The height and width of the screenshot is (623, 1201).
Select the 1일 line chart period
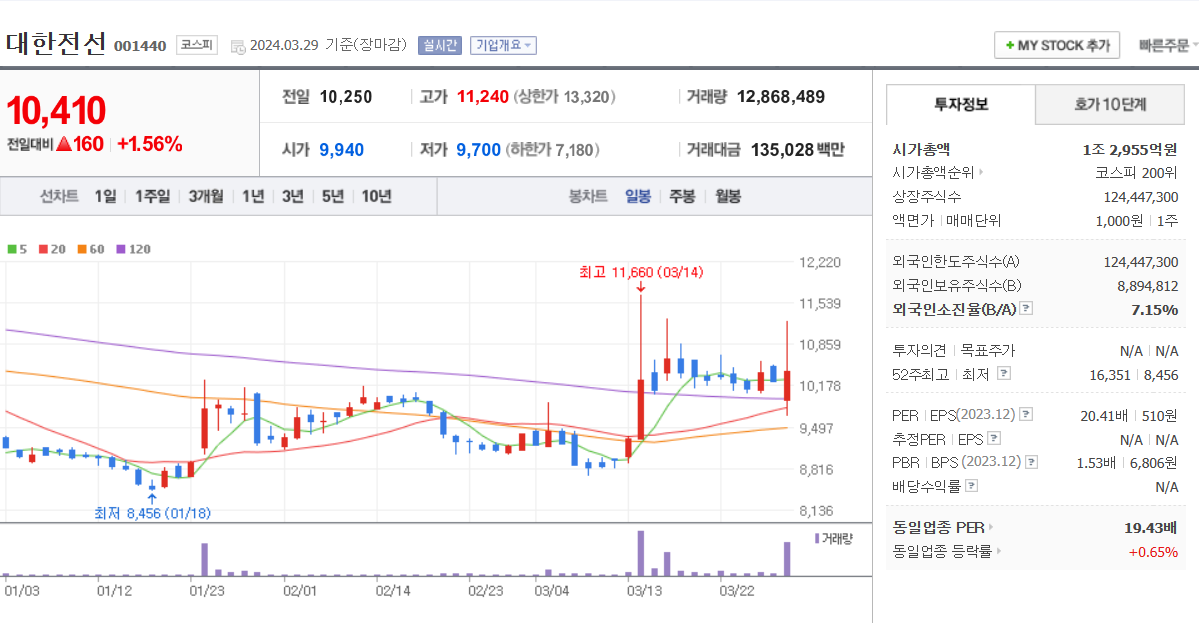click(x=105, y=196)
